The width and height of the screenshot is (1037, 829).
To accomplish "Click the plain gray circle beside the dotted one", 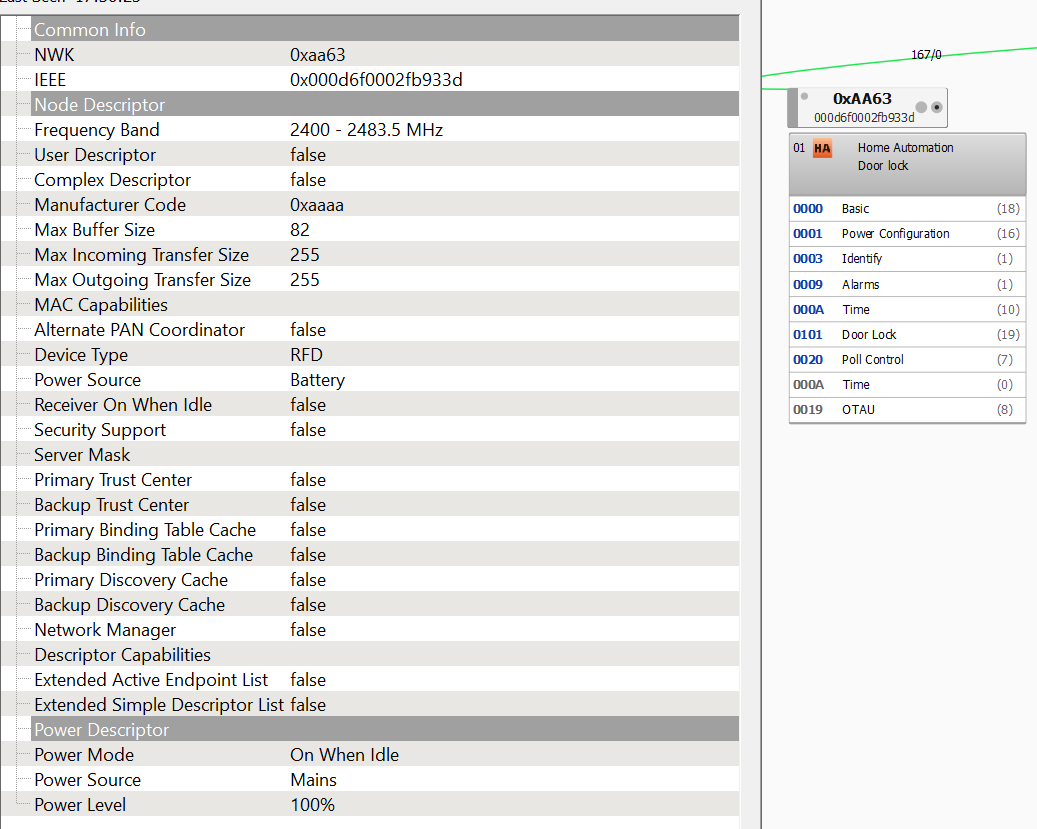I will (921, 107).
